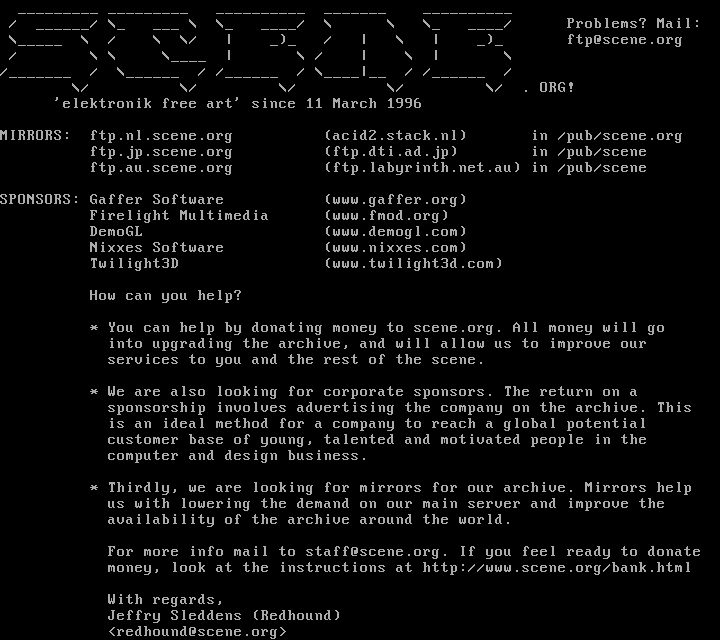
Task: Click the www.twilight3d.com sponsor link
Action: 413,264
